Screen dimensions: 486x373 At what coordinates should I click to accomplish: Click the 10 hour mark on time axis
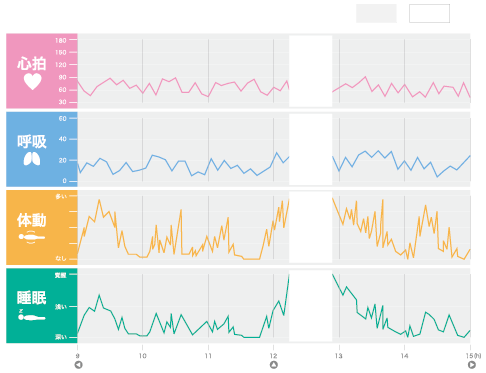[143, 356]
